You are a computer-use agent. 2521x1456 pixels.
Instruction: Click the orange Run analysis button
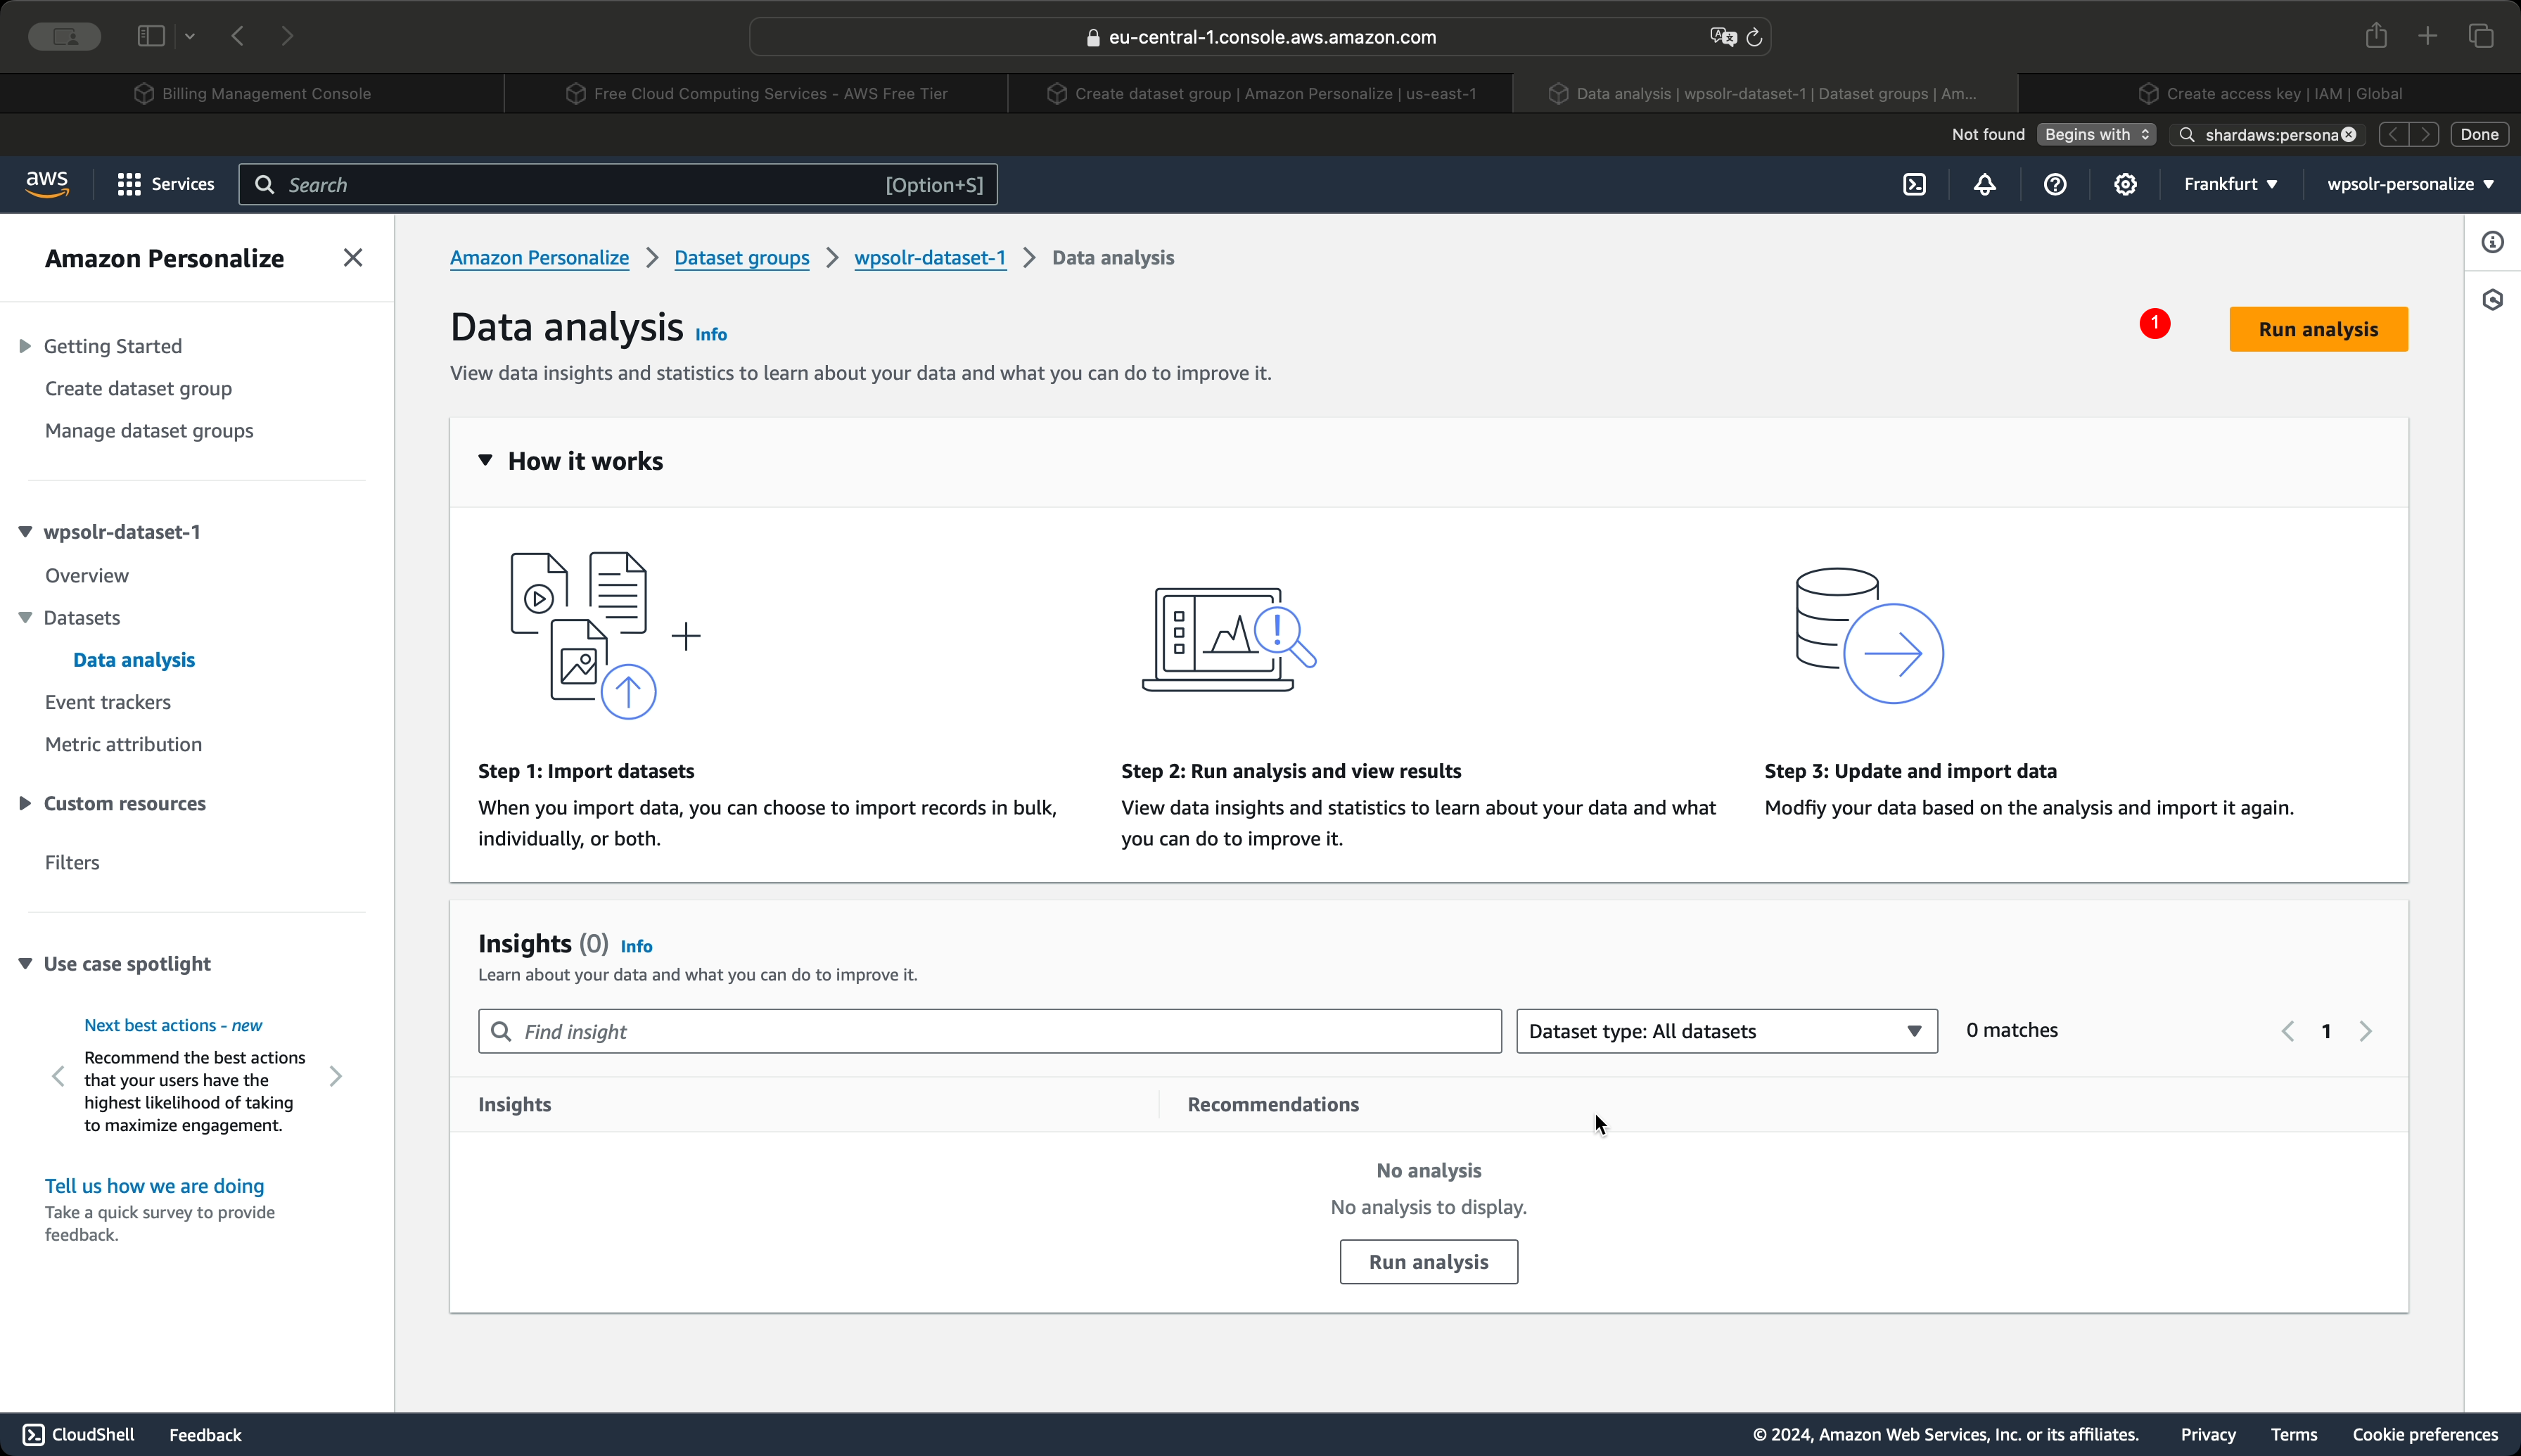(2318, 329)
